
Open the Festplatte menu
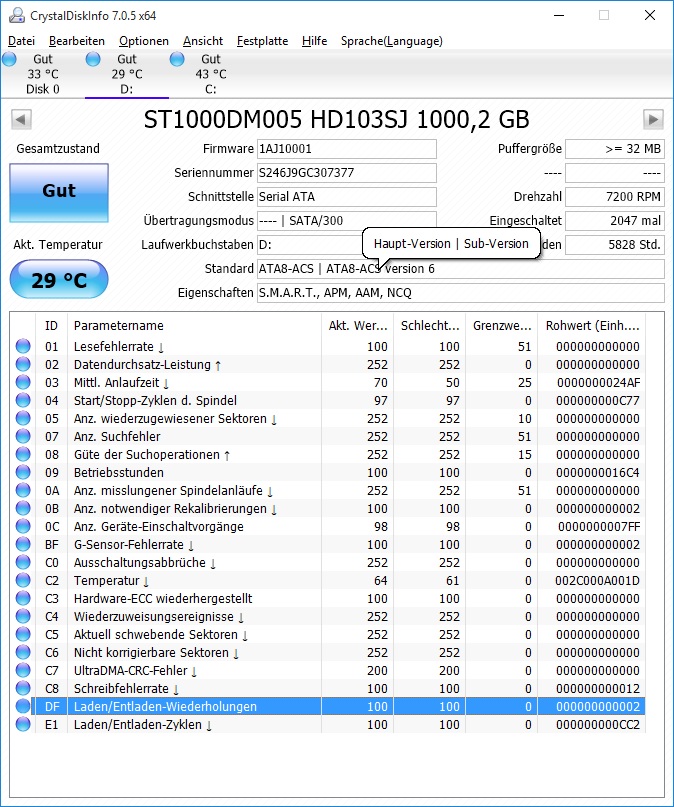click(262, 41)
